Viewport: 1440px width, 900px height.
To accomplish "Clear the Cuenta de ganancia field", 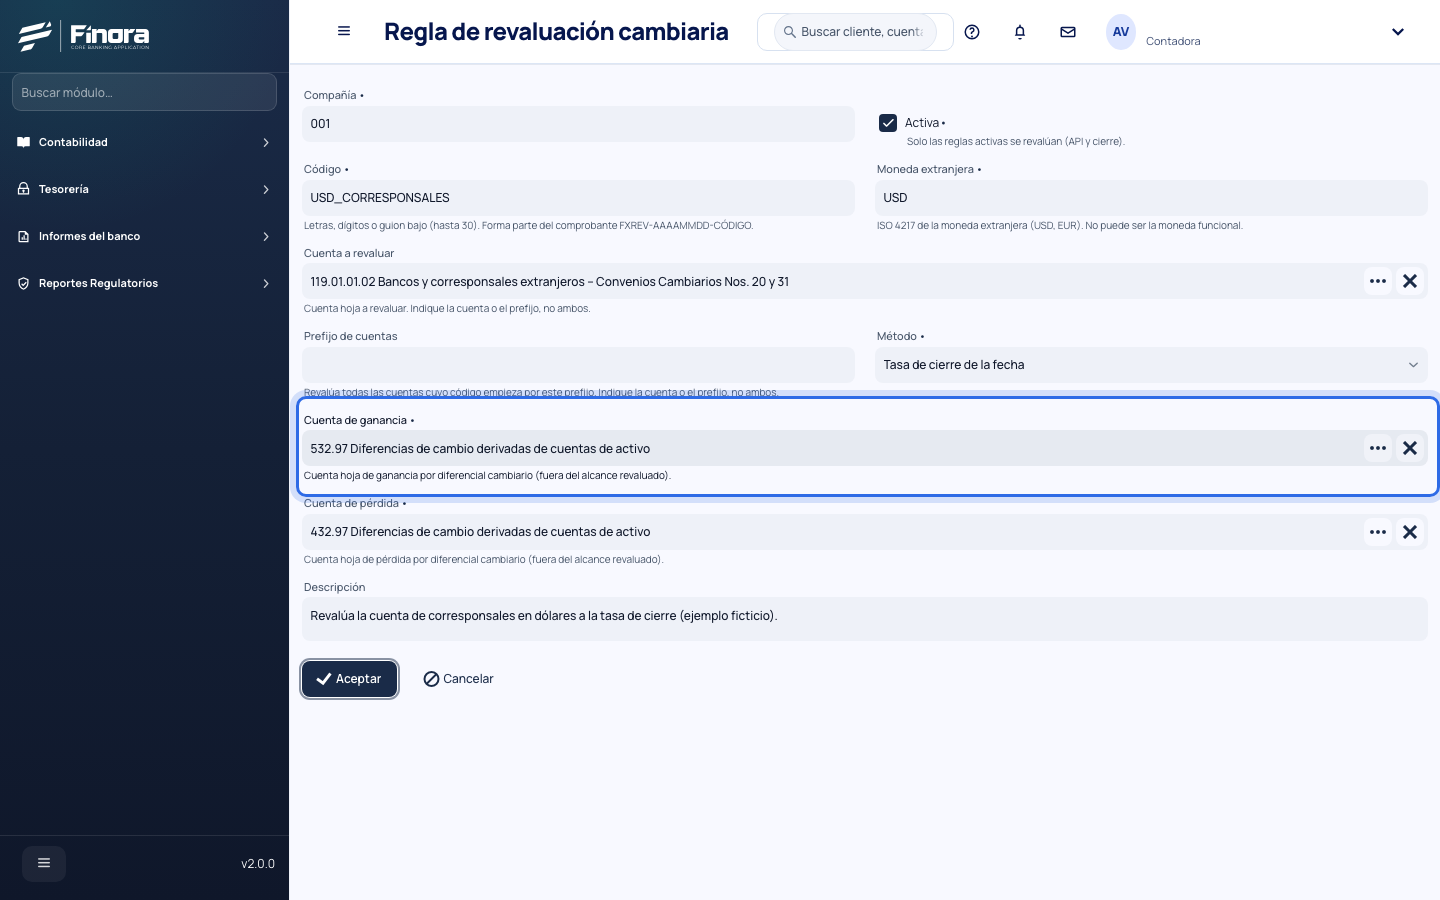I will tap(1410, 448).
